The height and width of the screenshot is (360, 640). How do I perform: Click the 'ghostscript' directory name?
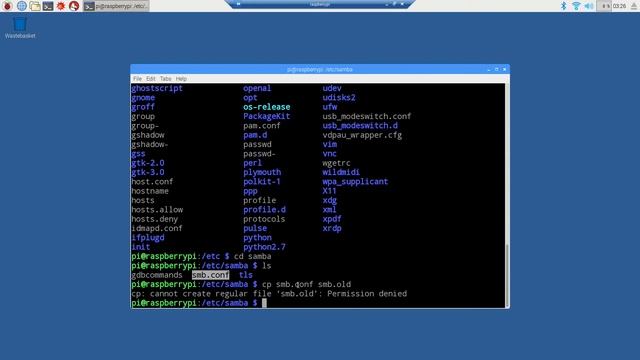(x=157, y=88)
